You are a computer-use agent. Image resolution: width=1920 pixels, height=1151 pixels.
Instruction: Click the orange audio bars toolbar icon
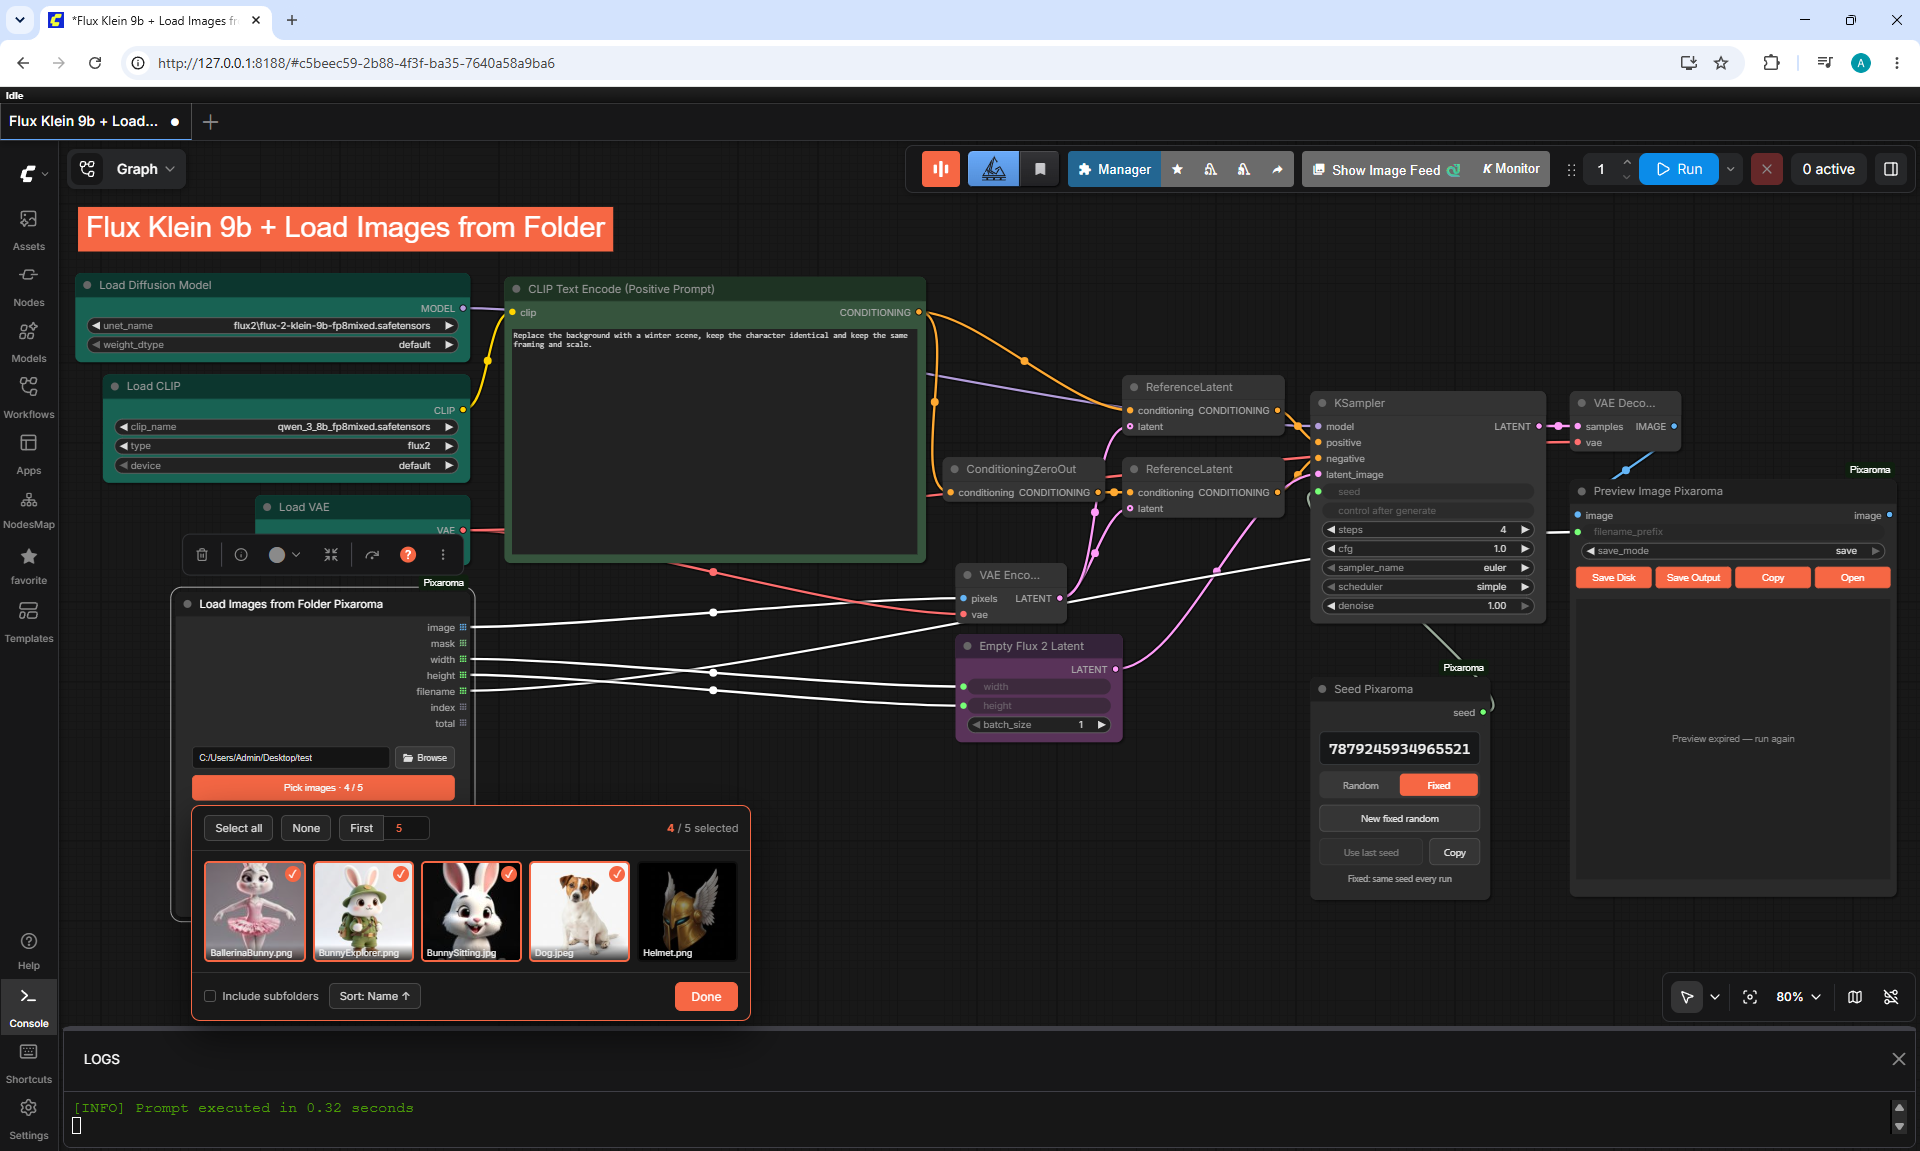[941, 169]
